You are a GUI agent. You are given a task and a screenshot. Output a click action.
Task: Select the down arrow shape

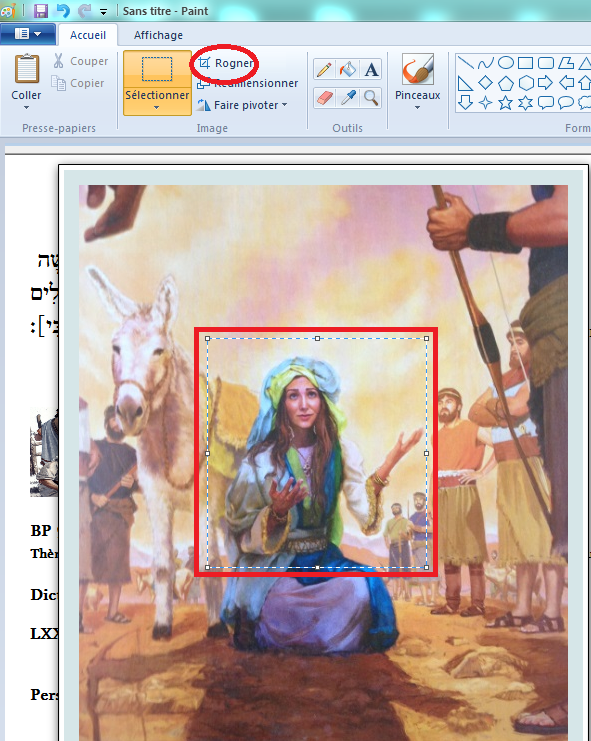(x=466, y=103)
